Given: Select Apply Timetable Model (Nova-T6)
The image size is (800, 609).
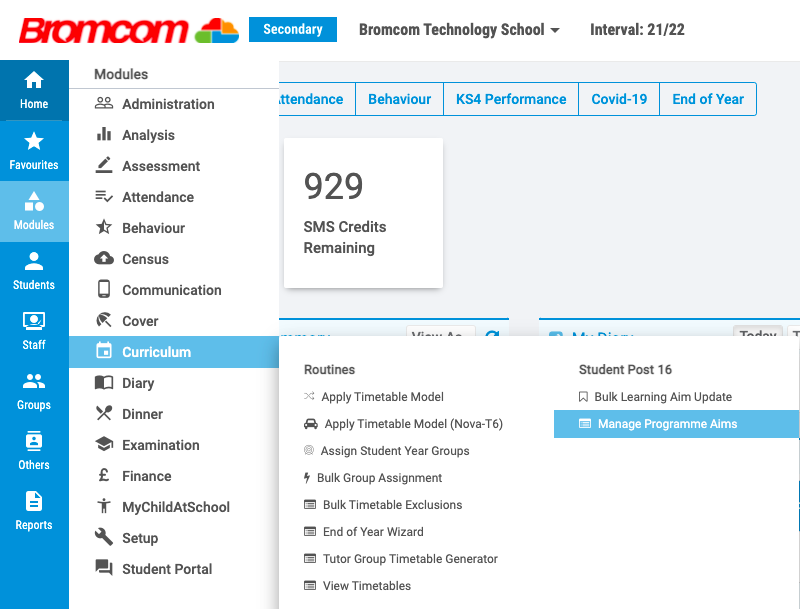Looking at the screenshot, I should [414, 424].
